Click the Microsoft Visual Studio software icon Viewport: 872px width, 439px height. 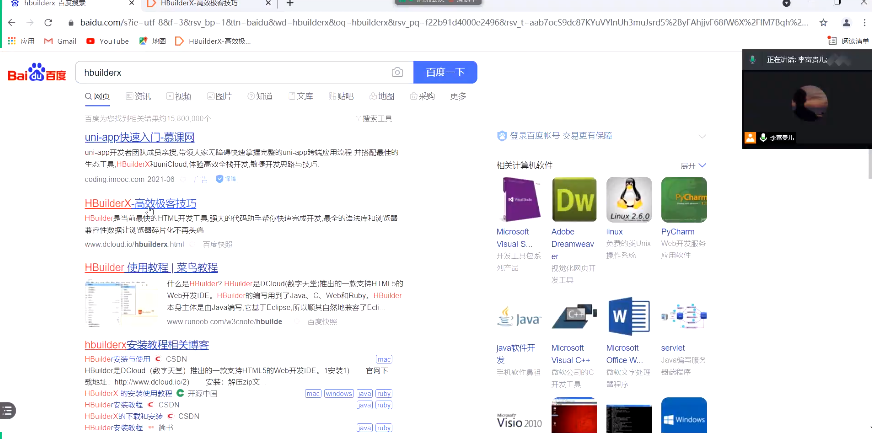pos(518,200)
